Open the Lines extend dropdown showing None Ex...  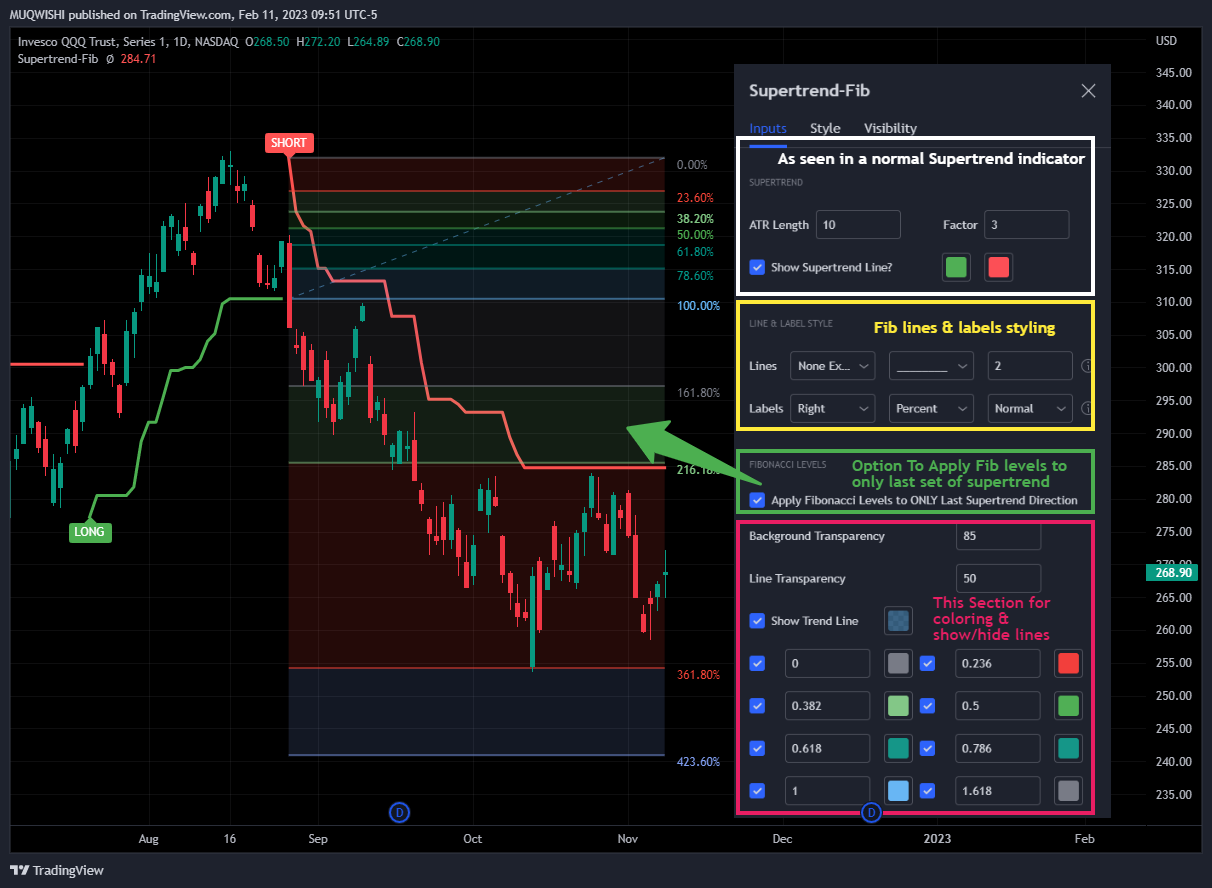(x=832, y=366)
